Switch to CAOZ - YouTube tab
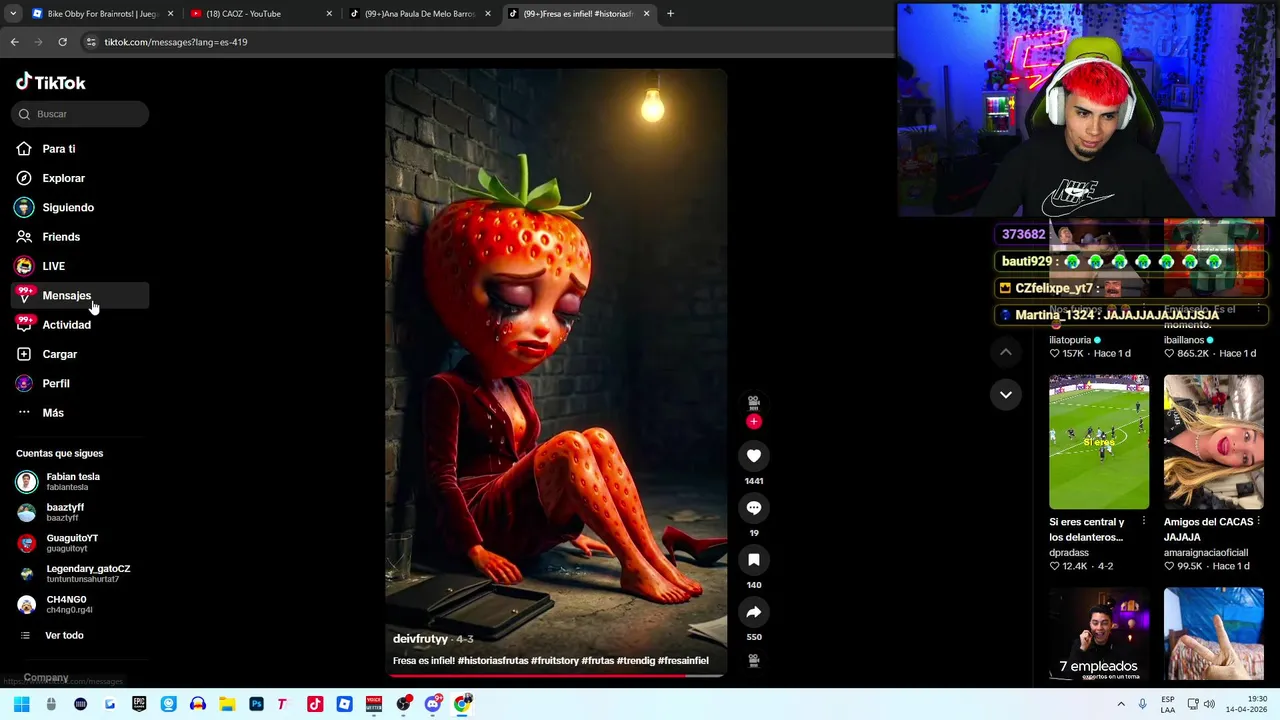 (x=260, y=14)
